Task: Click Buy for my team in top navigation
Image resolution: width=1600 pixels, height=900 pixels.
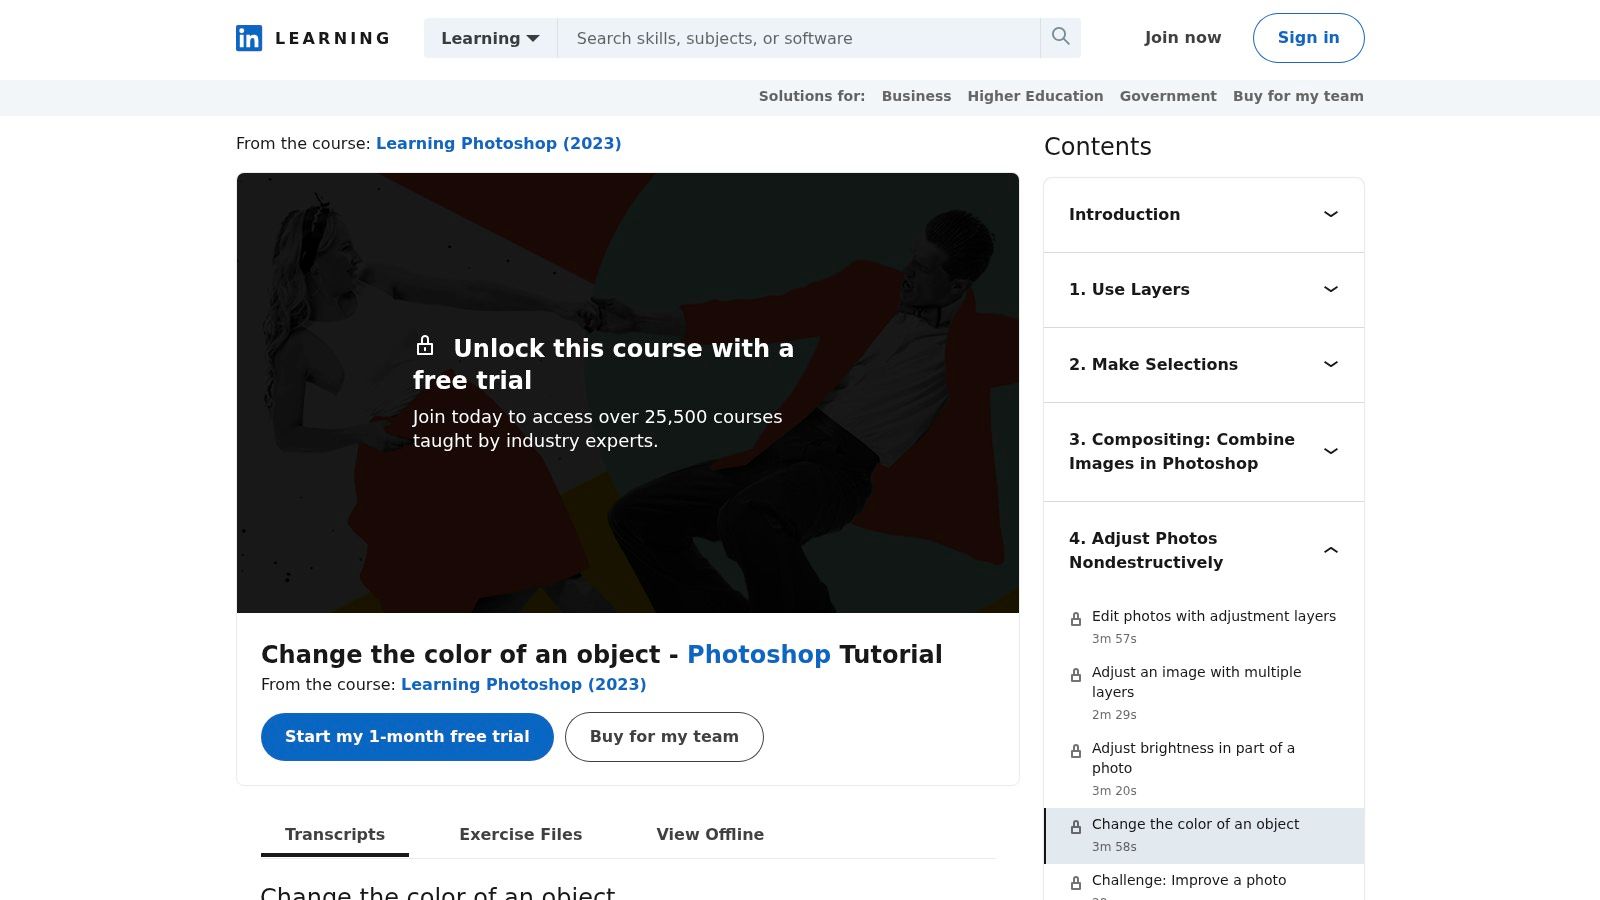Action: 1298,96
